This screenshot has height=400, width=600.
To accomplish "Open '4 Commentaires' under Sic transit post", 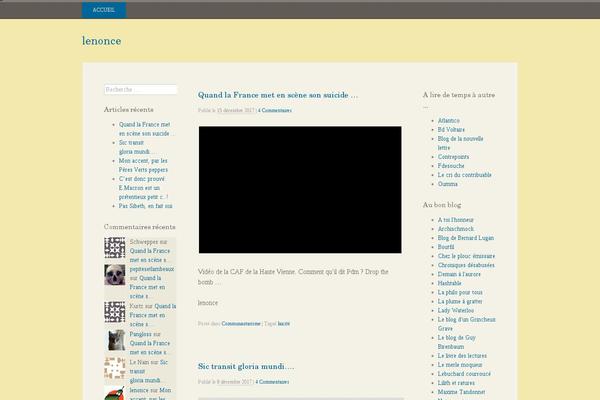I will [x=272, y=382].
